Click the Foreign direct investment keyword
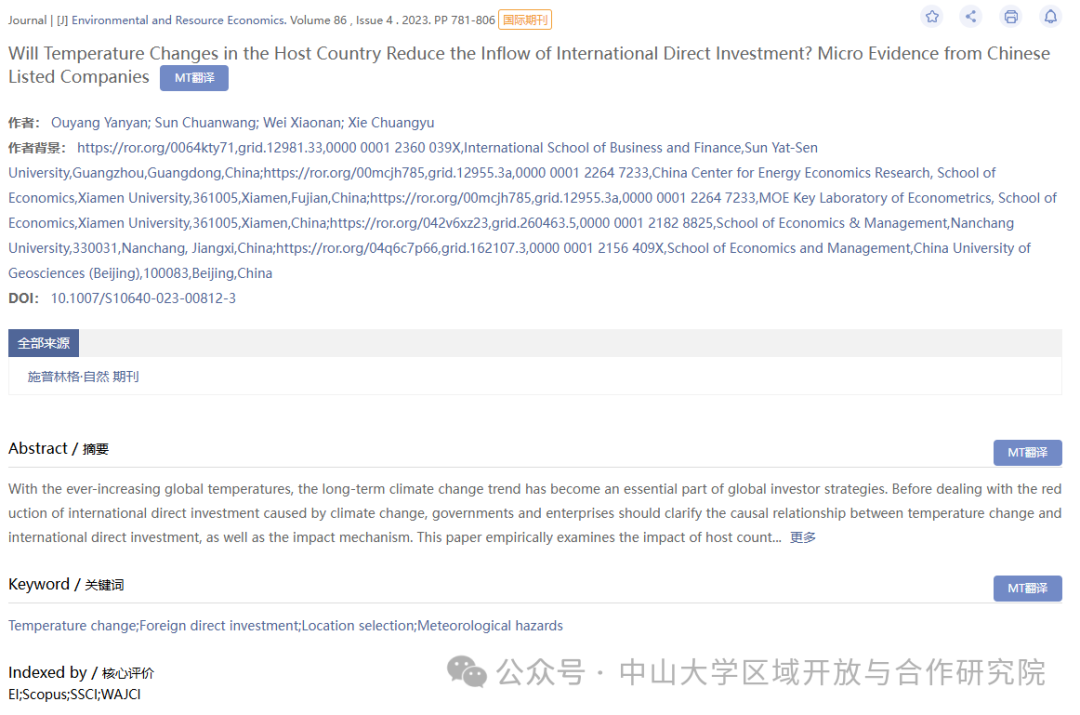1080x715 pixels. [x=219, y=625]
